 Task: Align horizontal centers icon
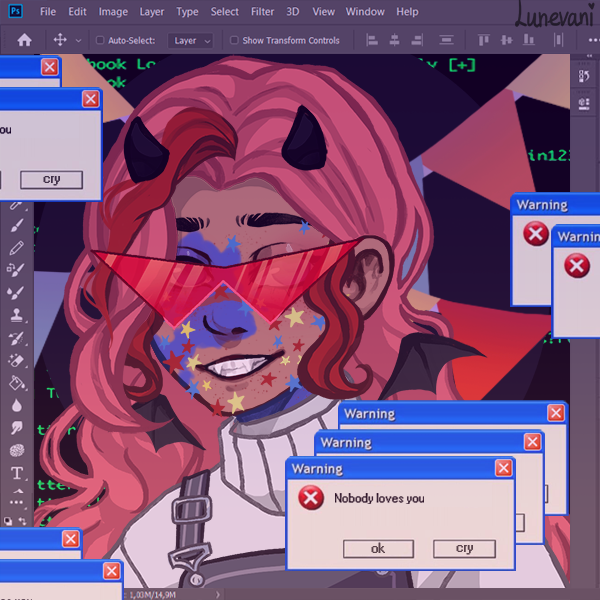coord(394,40)
